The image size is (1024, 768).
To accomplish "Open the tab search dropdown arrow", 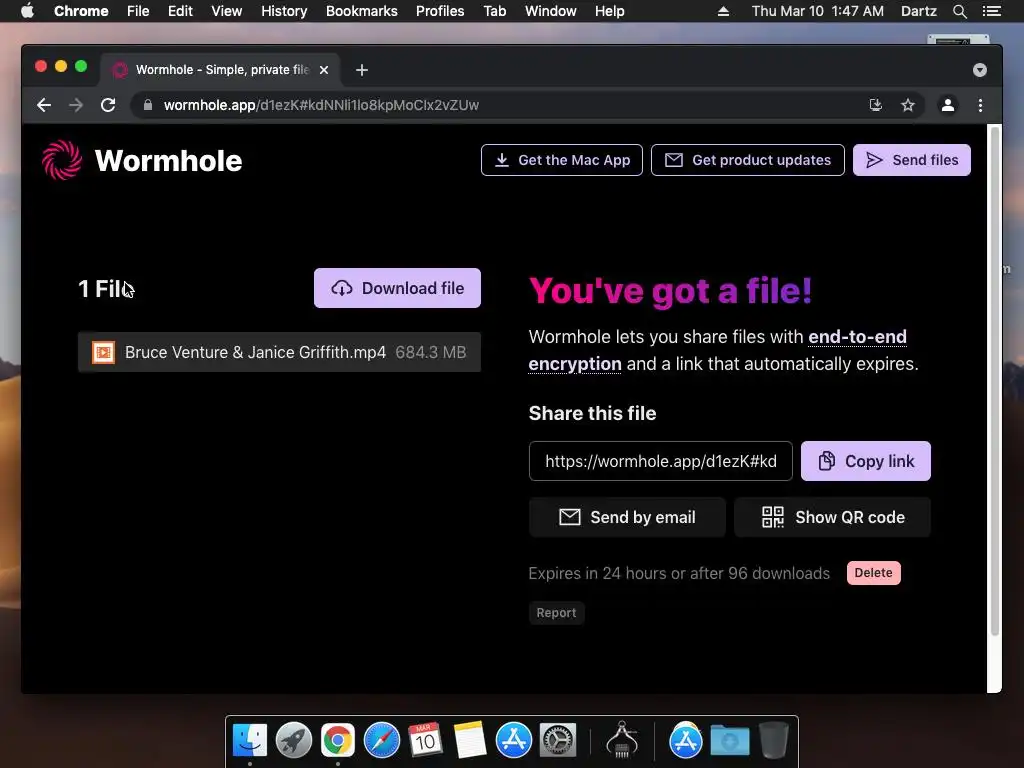I will click(980, 70).
